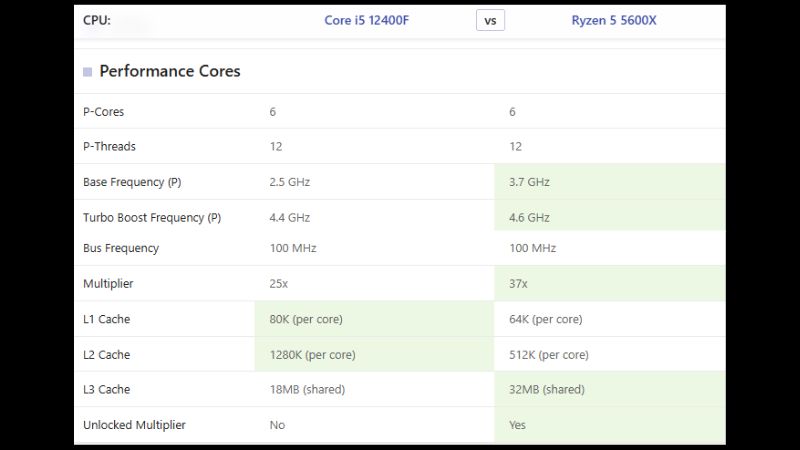Select the 18MB (shared) value

(x=307, y=389)
